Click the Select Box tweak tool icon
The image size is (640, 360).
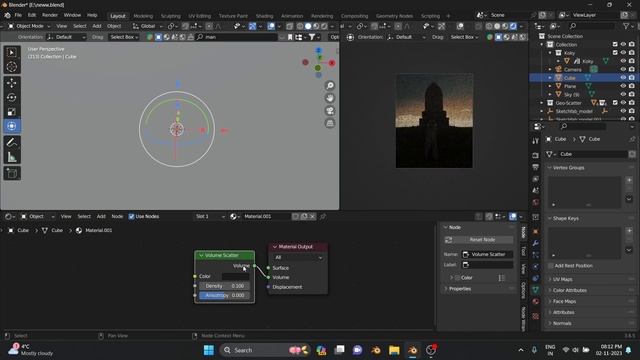click(12, 52)
